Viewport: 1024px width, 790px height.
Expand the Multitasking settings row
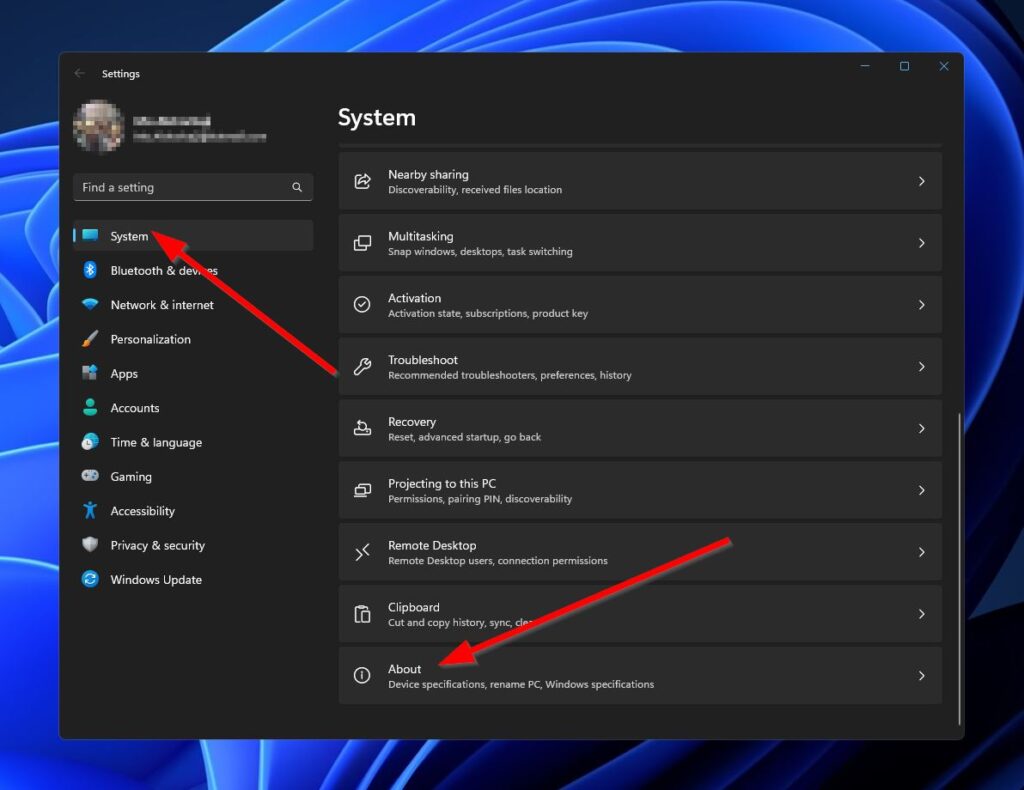point(640,242)
